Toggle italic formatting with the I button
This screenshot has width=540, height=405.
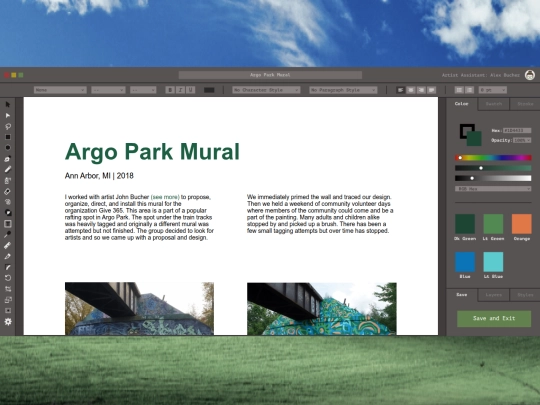pos(180,90)
